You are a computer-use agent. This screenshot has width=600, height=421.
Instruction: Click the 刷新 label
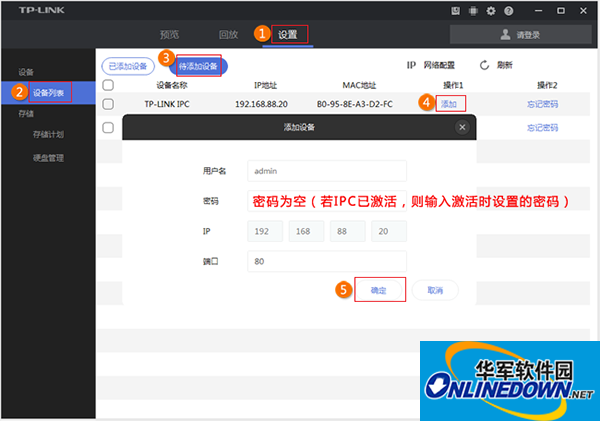point(505,65)
